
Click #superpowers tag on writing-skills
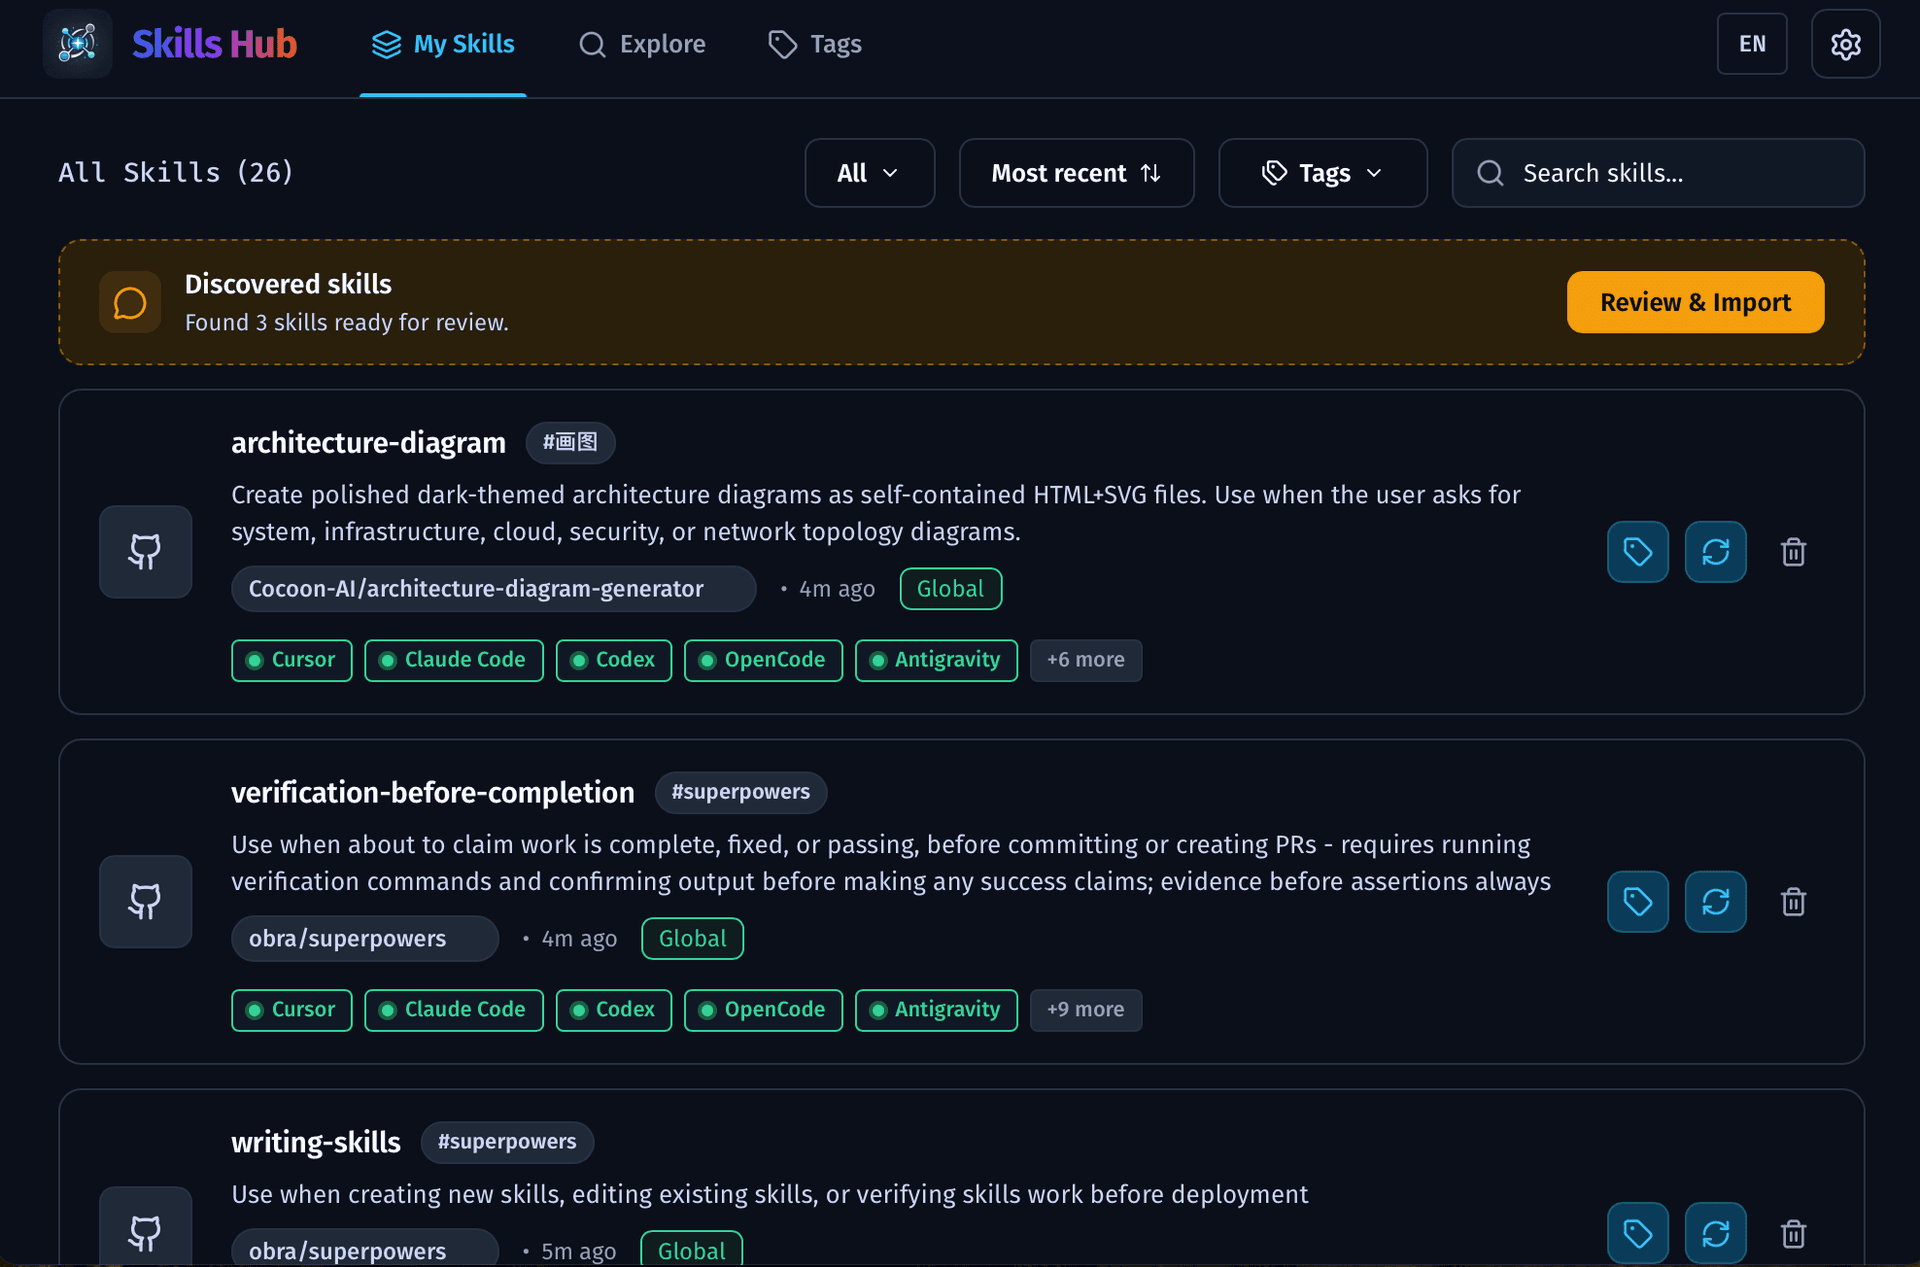pyautogui.click(x=507, y=1143)
